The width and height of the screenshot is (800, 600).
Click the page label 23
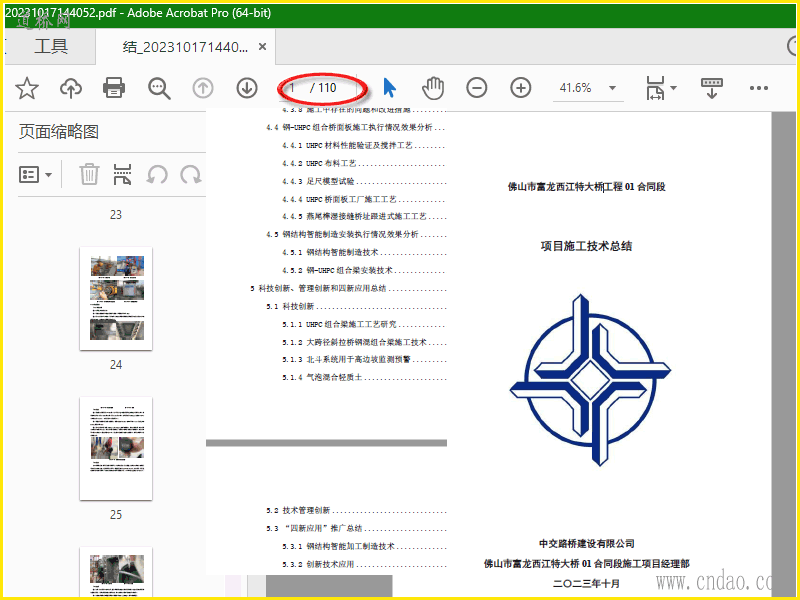click(x=116, y=215)
